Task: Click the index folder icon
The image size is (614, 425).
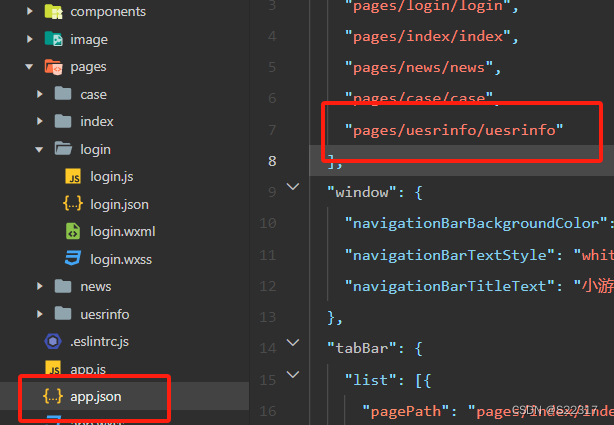Action: click(x=63, y=121)
